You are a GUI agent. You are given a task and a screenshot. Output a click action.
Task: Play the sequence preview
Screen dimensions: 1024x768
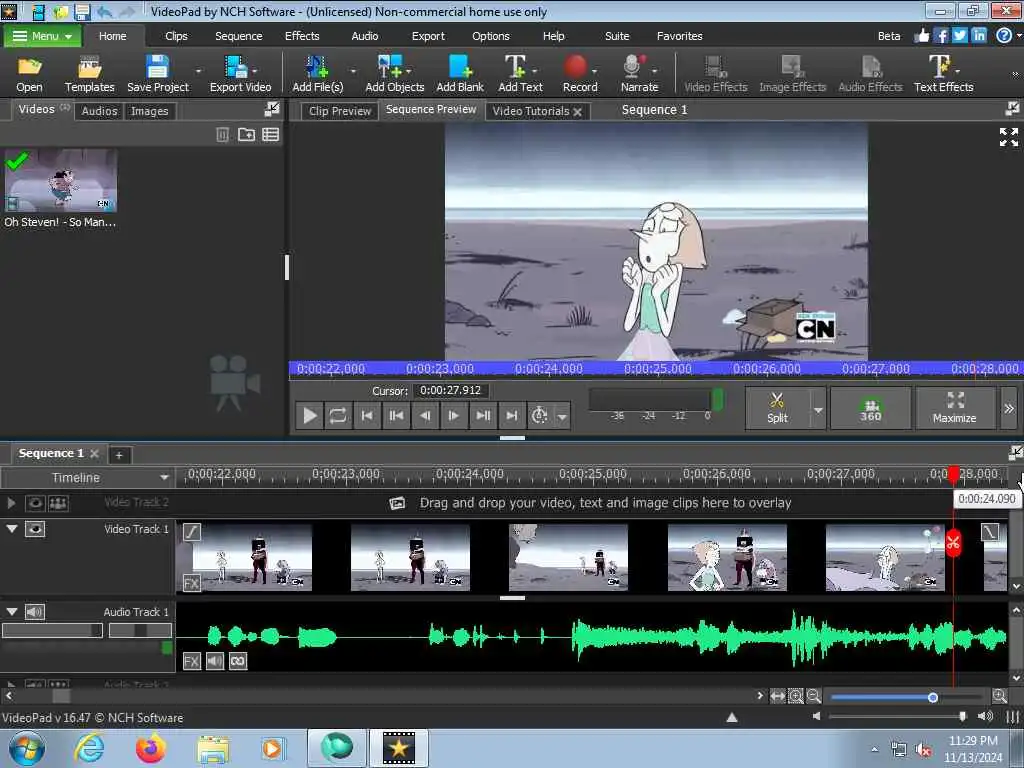tap(310, 415)
